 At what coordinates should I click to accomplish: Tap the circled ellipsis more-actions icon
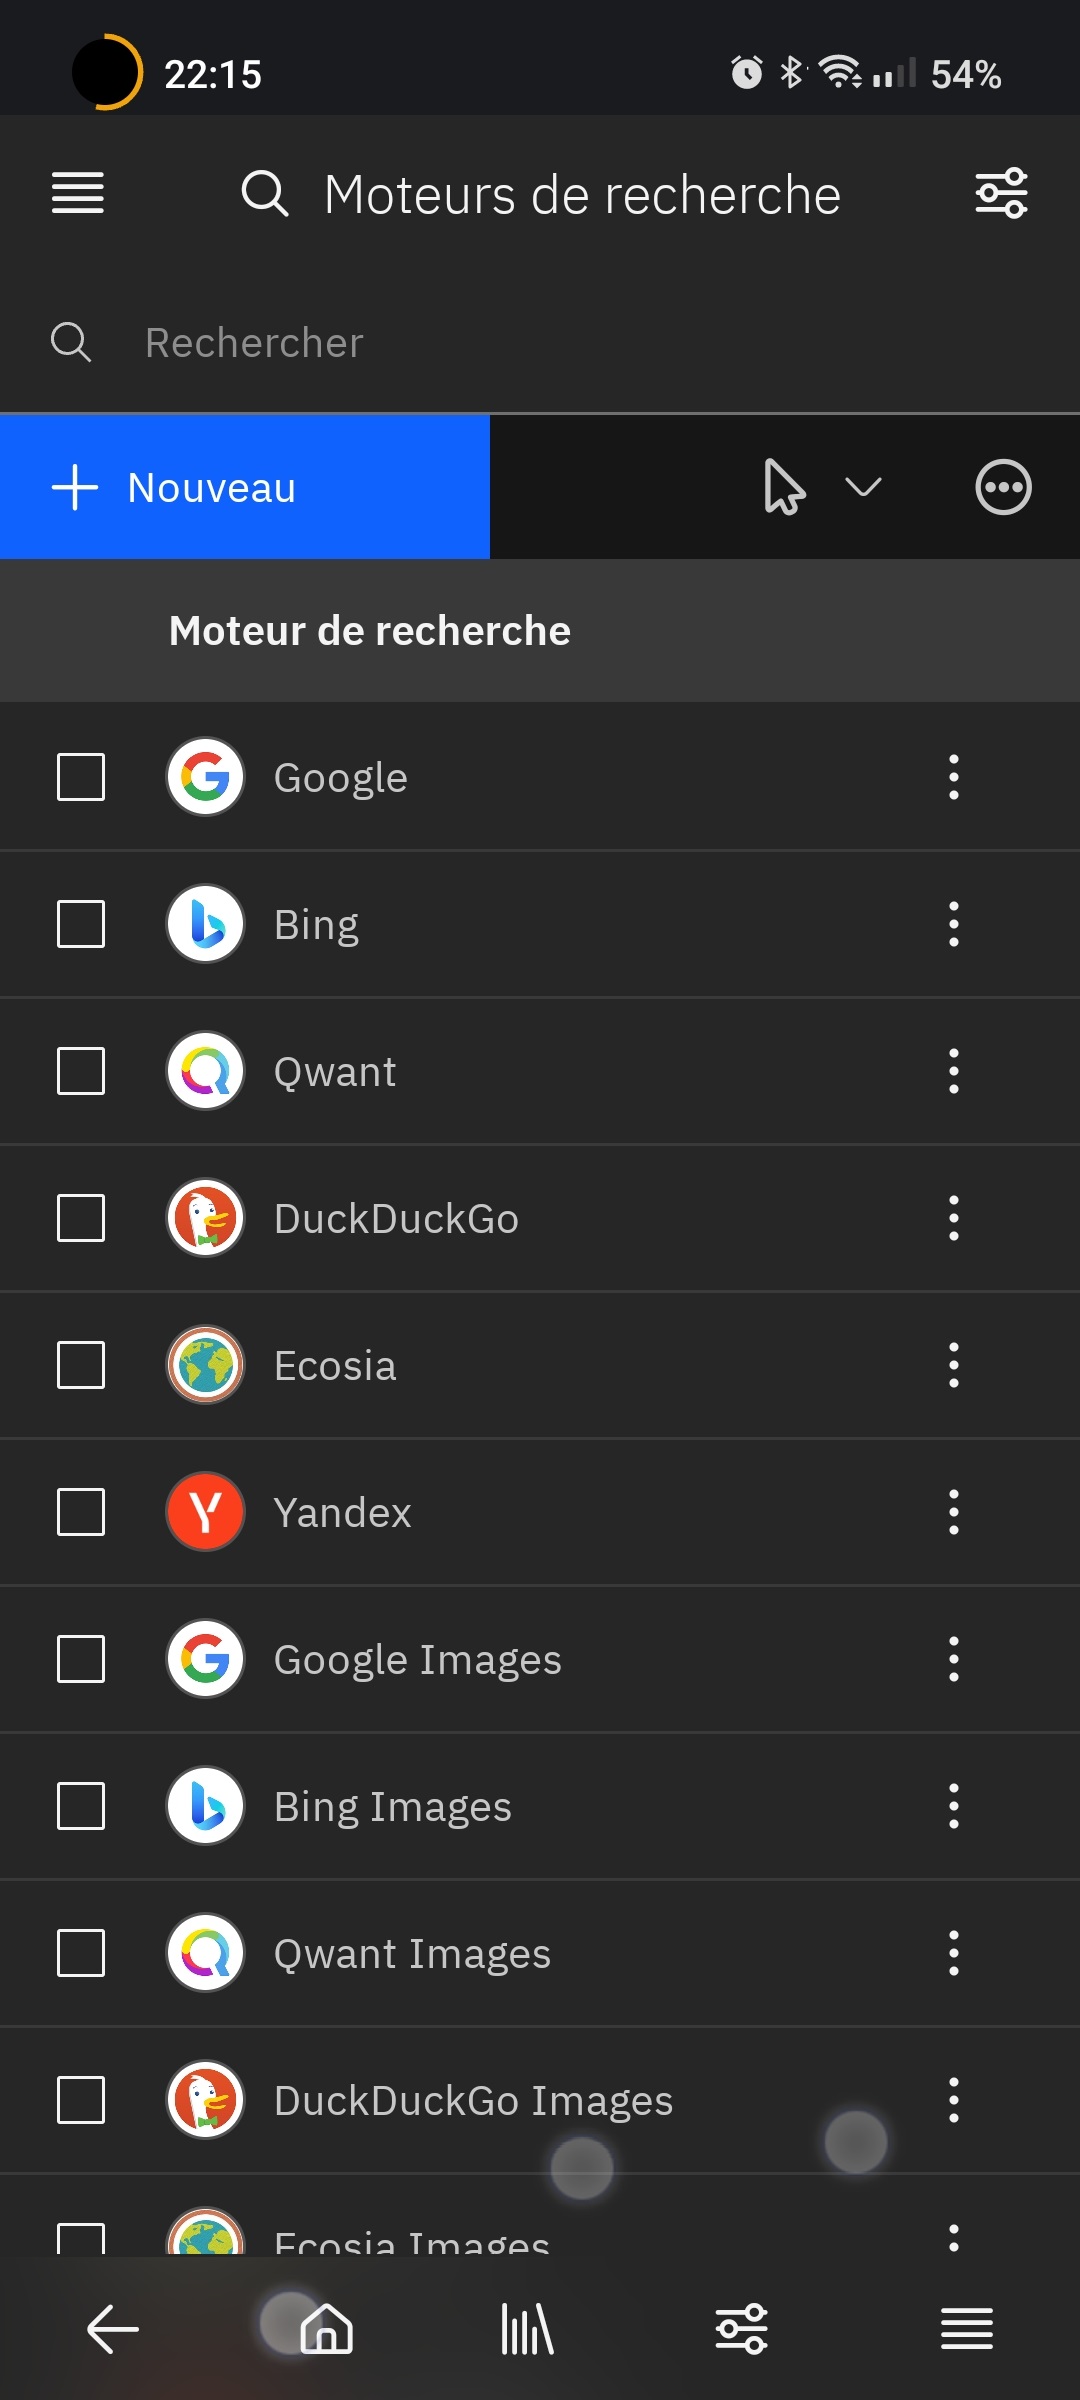click(x=1003, y=488)
